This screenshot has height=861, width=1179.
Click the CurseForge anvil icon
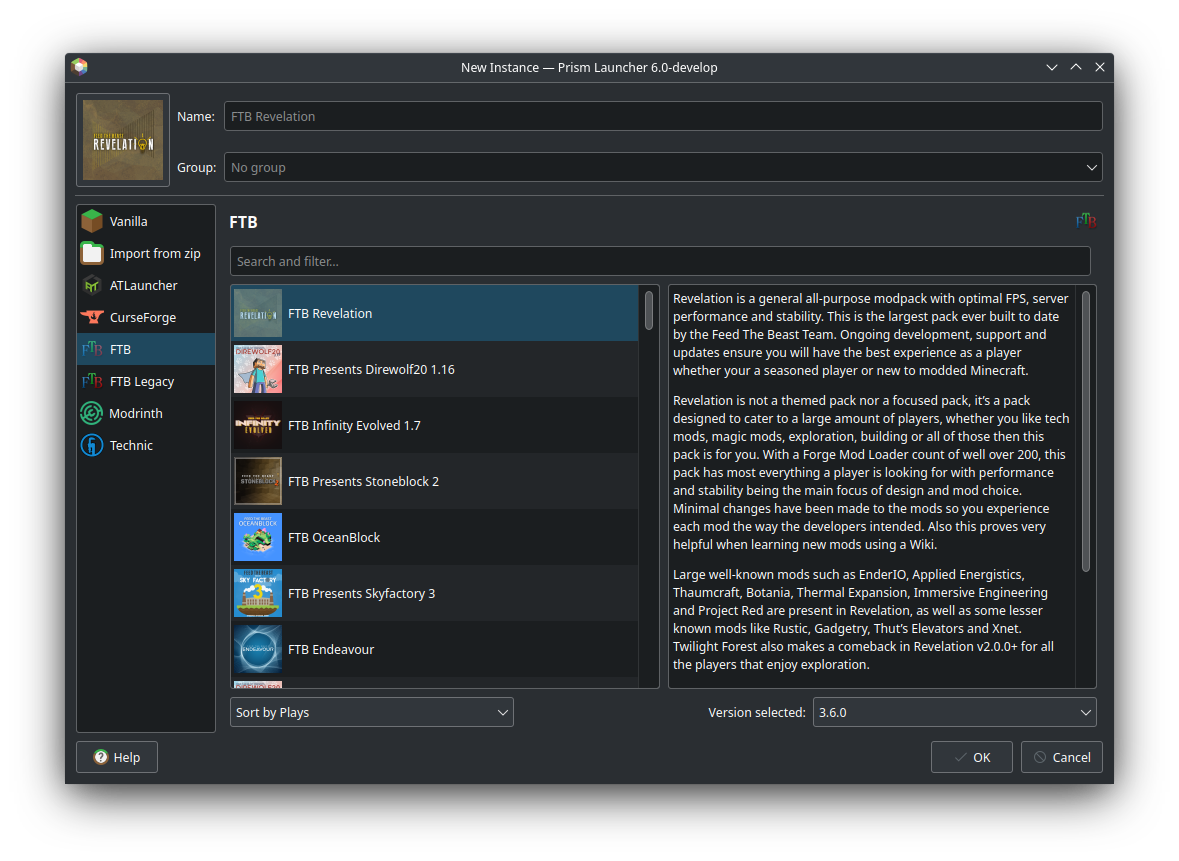pyautogui.click(x=92, y=317)
